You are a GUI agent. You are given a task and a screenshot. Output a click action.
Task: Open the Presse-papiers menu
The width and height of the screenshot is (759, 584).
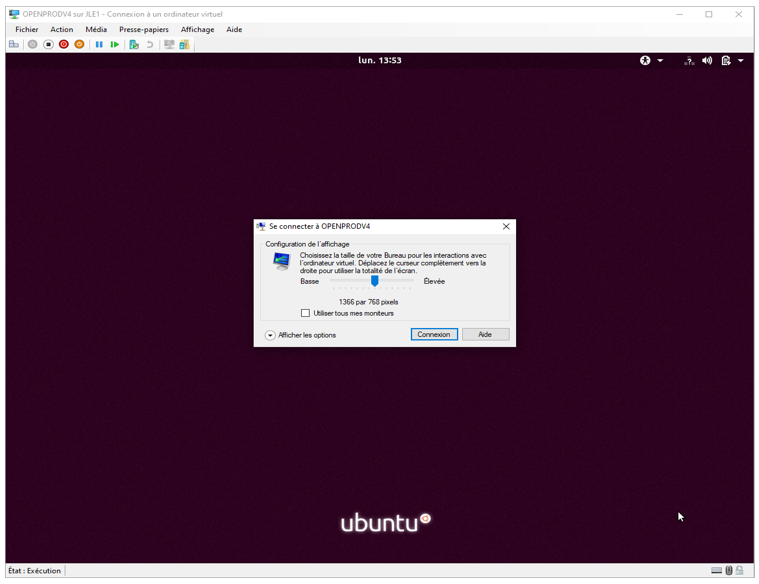pos(144,30)
